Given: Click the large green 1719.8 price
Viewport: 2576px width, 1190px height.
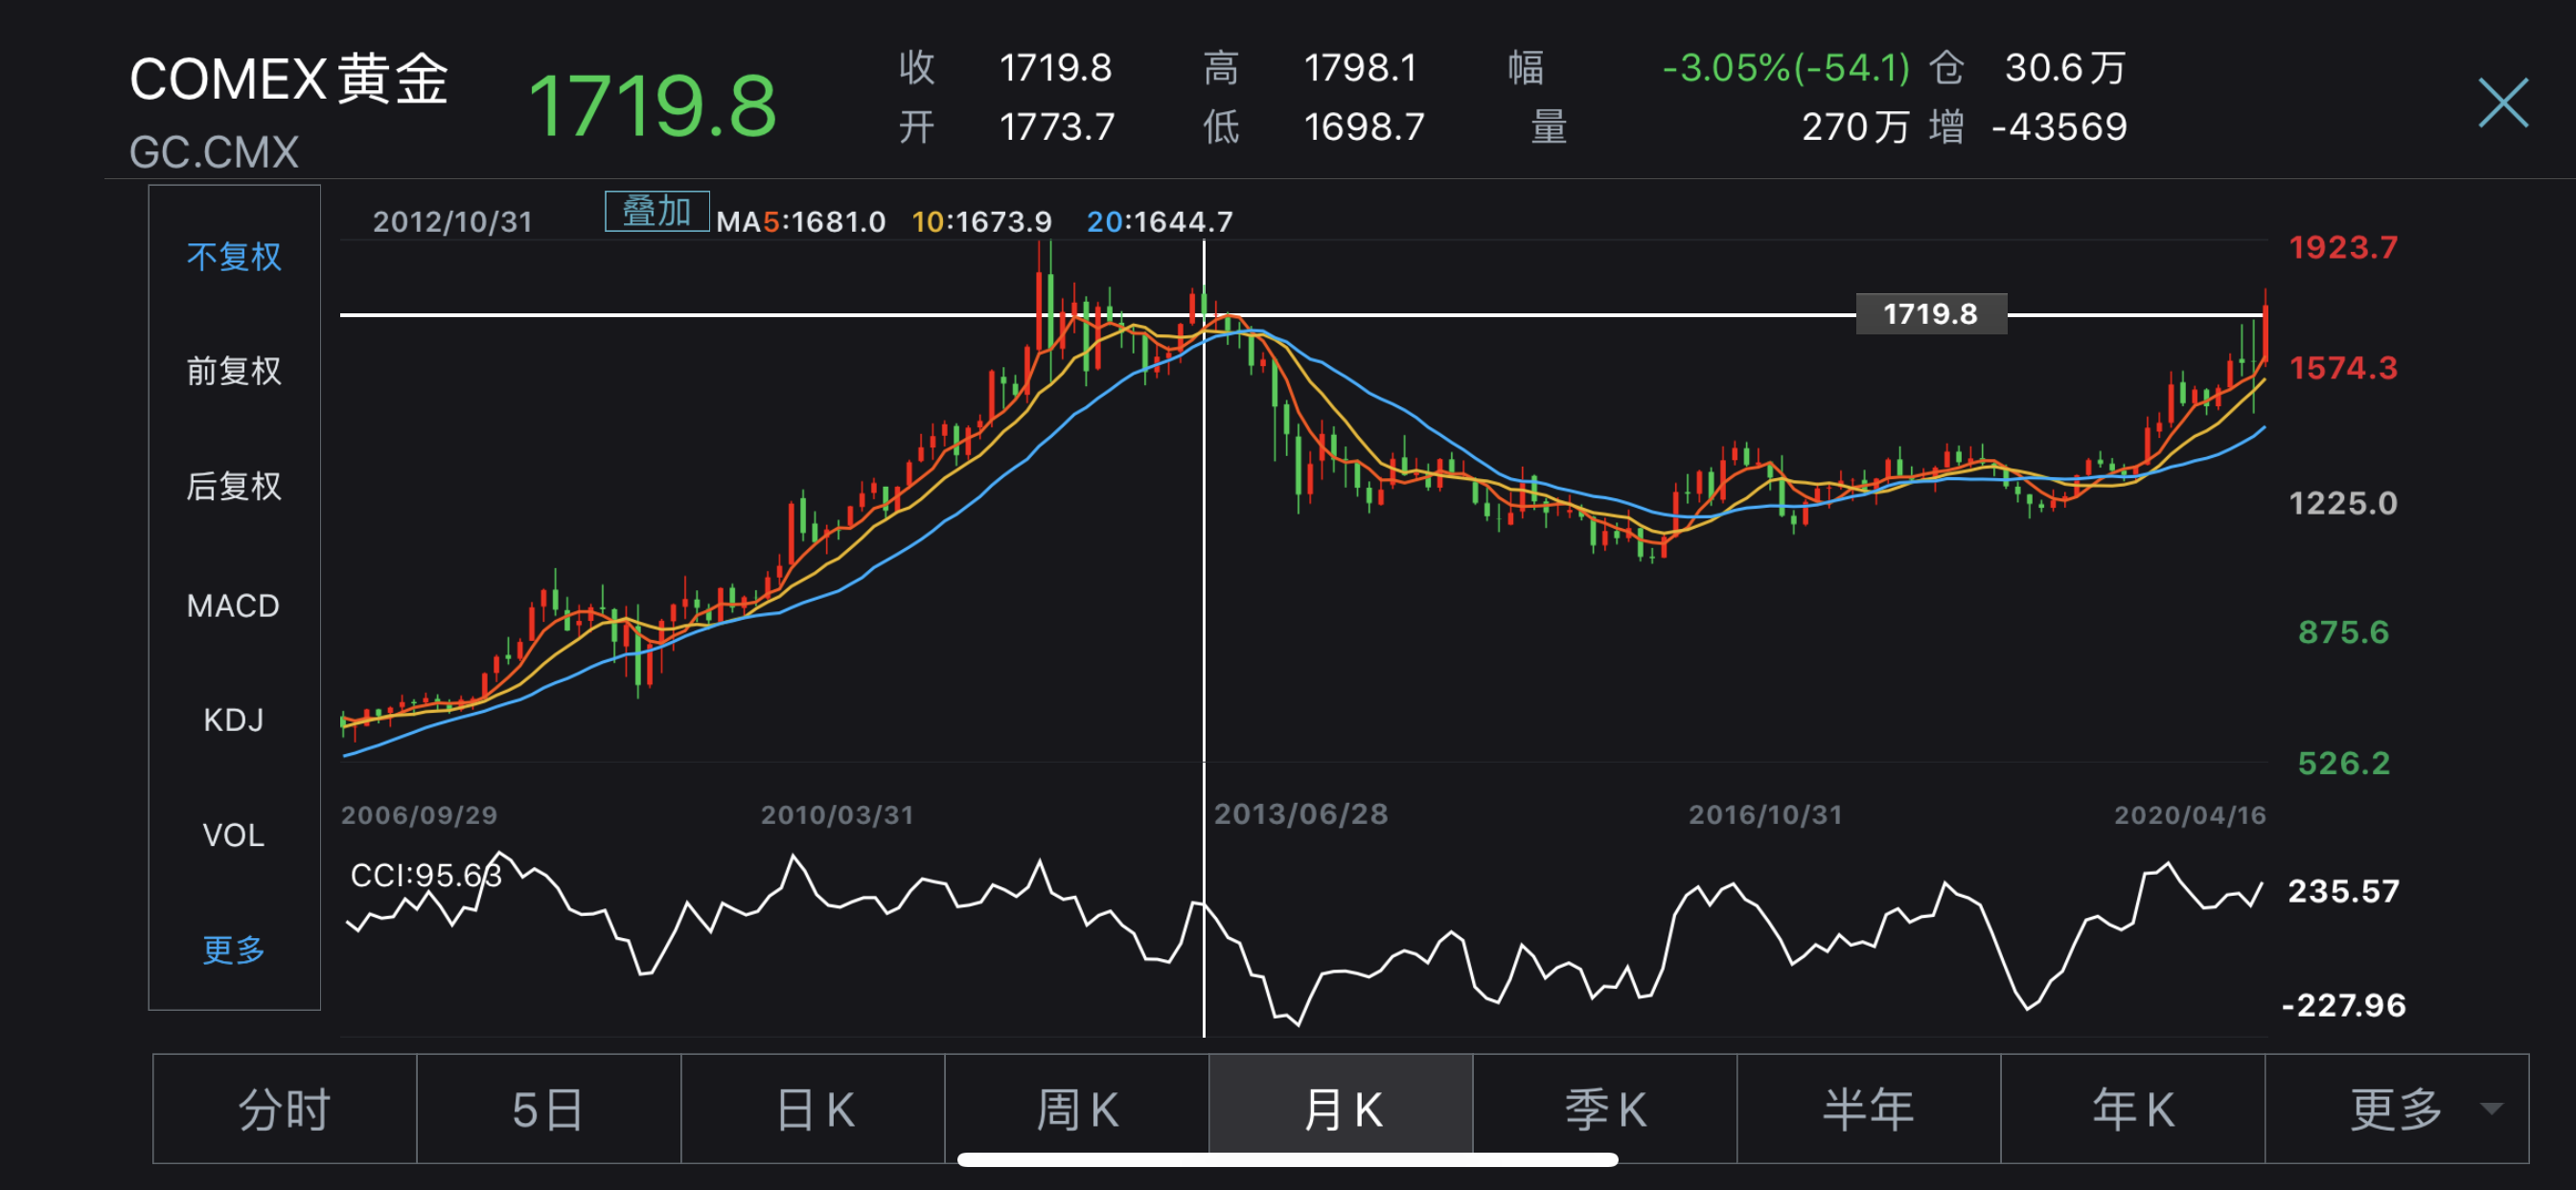Looking at the screenshot, I should click(652, 106).
